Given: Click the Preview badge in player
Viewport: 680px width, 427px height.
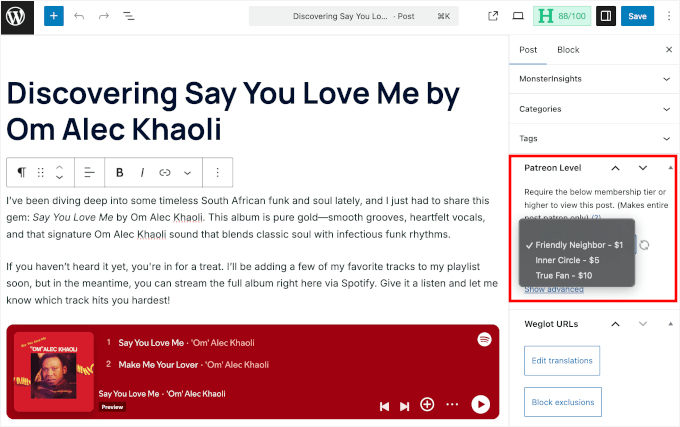Looking at the screenshot, I should (112, 407).
